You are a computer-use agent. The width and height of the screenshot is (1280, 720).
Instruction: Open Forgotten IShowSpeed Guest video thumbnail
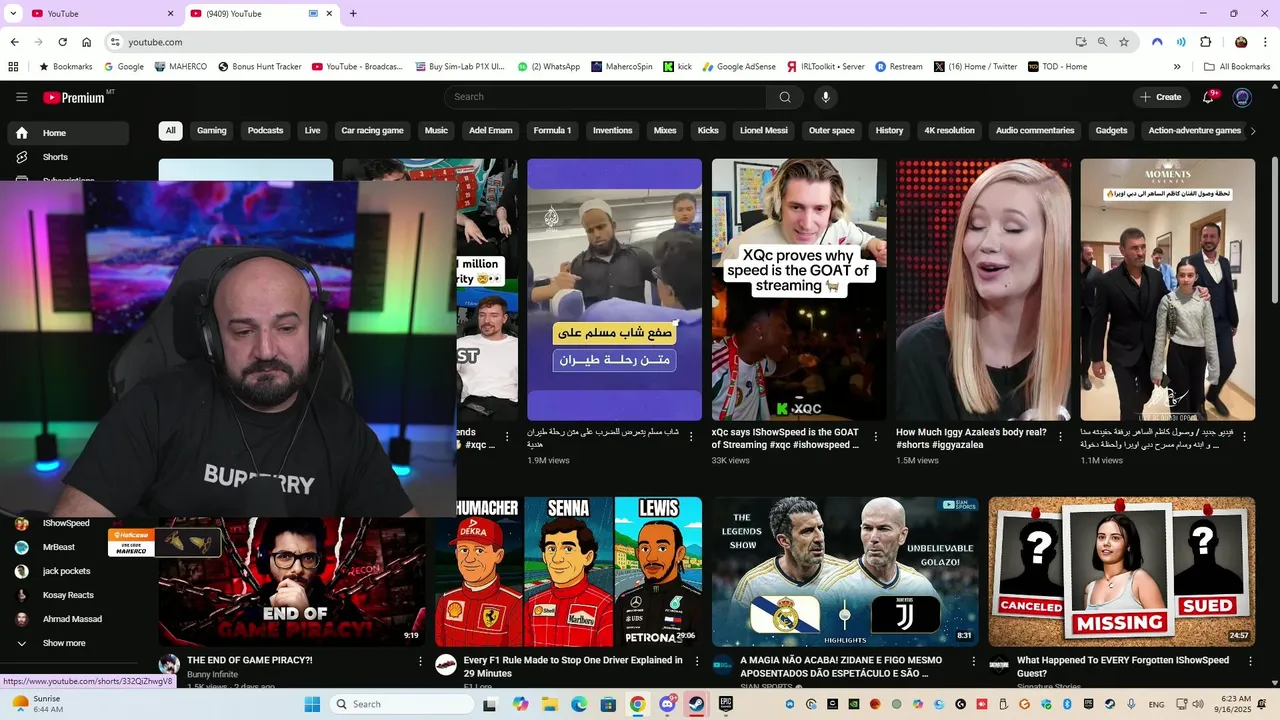[1122, 572]
